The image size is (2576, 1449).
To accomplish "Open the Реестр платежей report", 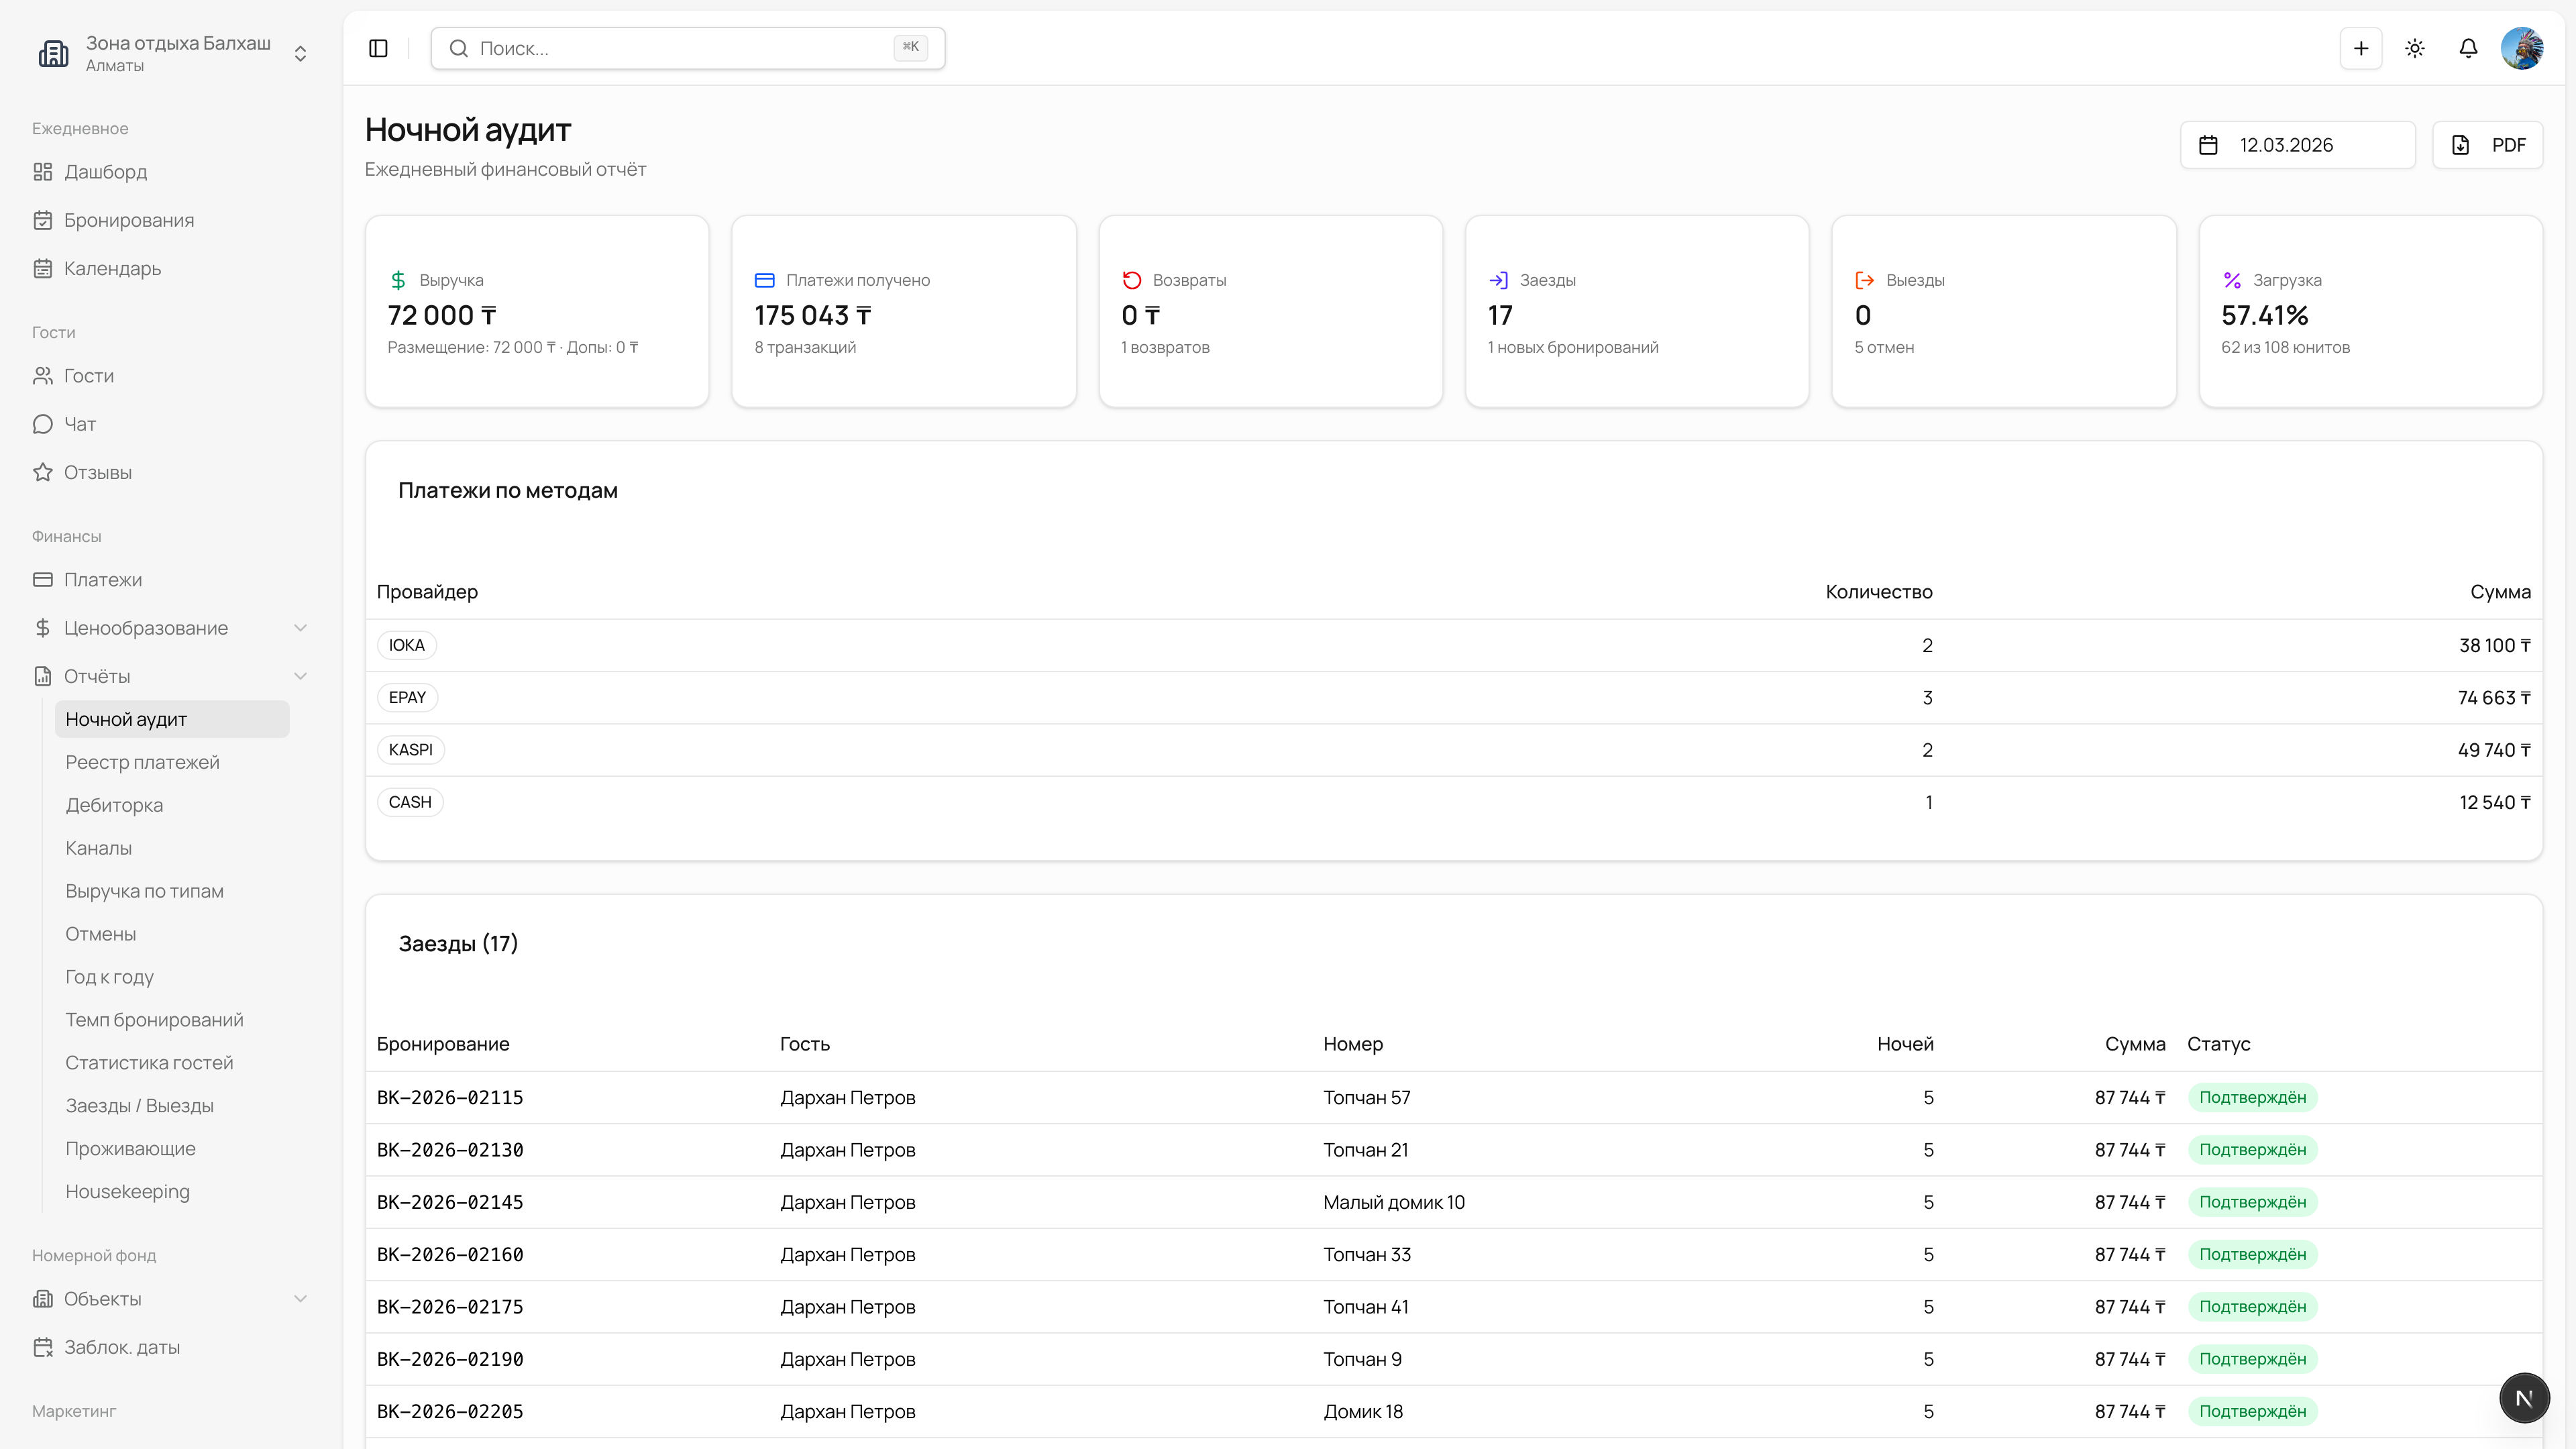I will [x=142, y=762].
